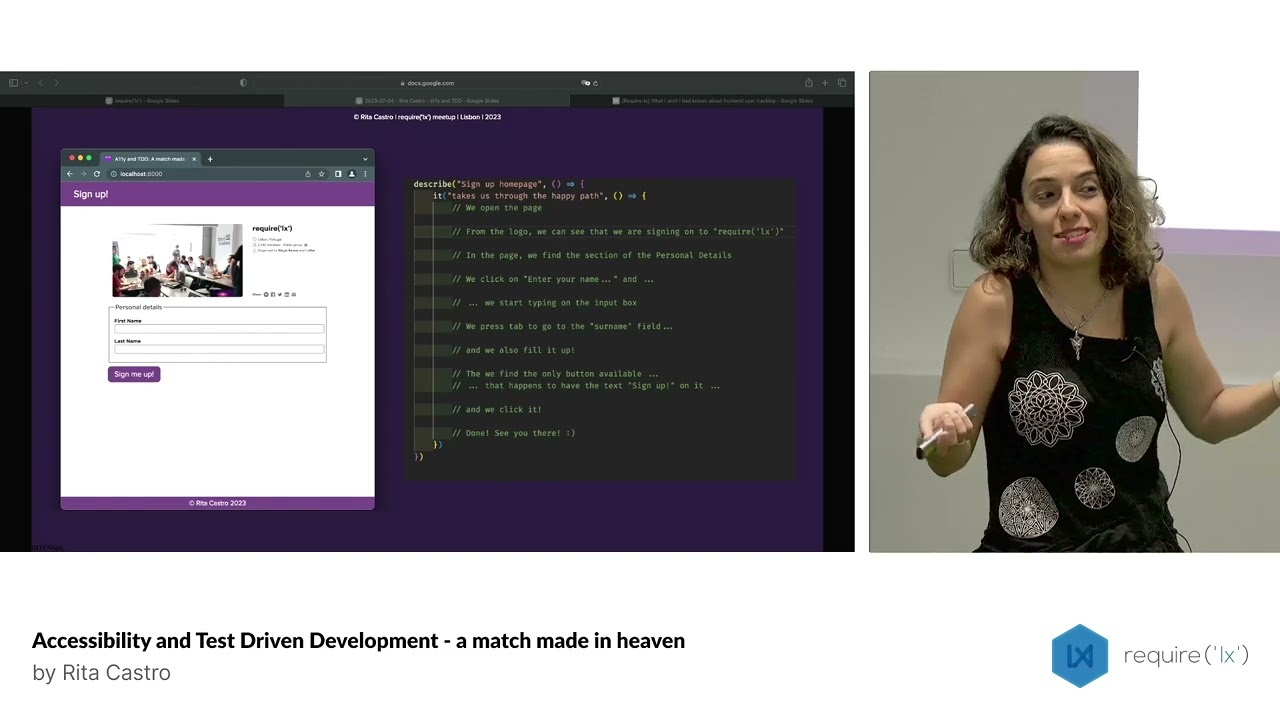Bookmark this page with the star icon

[321, 174]
